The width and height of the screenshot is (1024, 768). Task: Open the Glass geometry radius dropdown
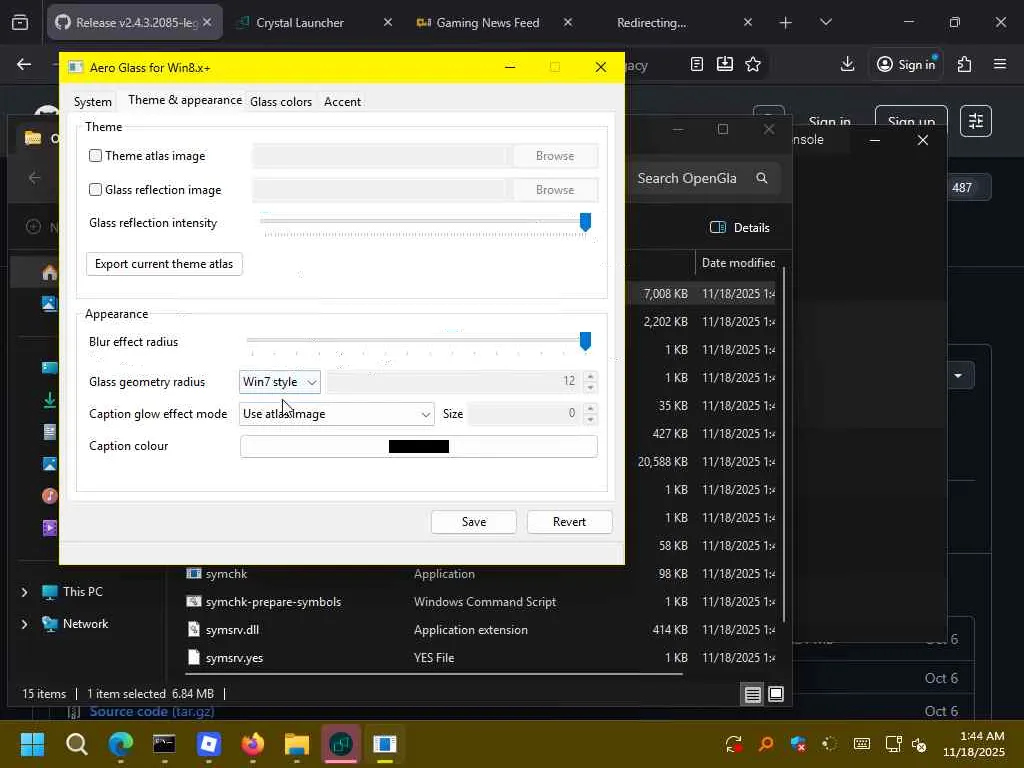tap(280, 381)
